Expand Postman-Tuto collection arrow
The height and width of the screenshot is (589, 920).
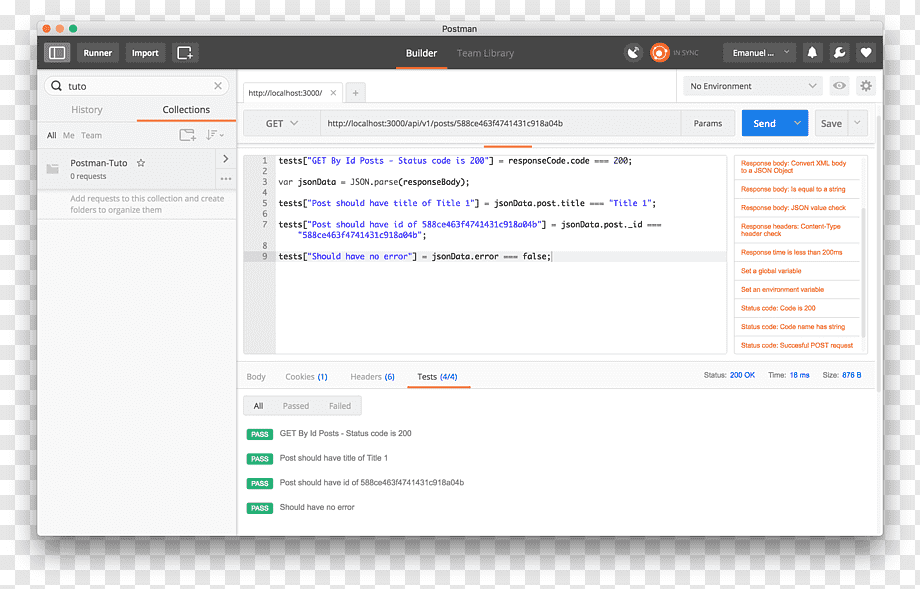tap(226, 158)
